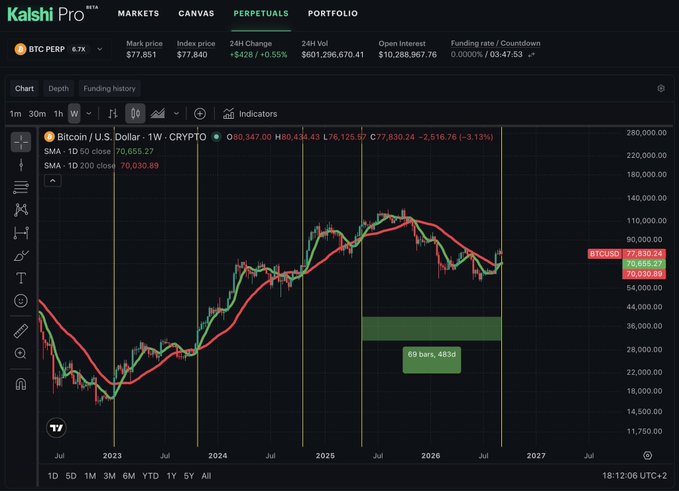Click the market open status dot

[x=216, y=137]
